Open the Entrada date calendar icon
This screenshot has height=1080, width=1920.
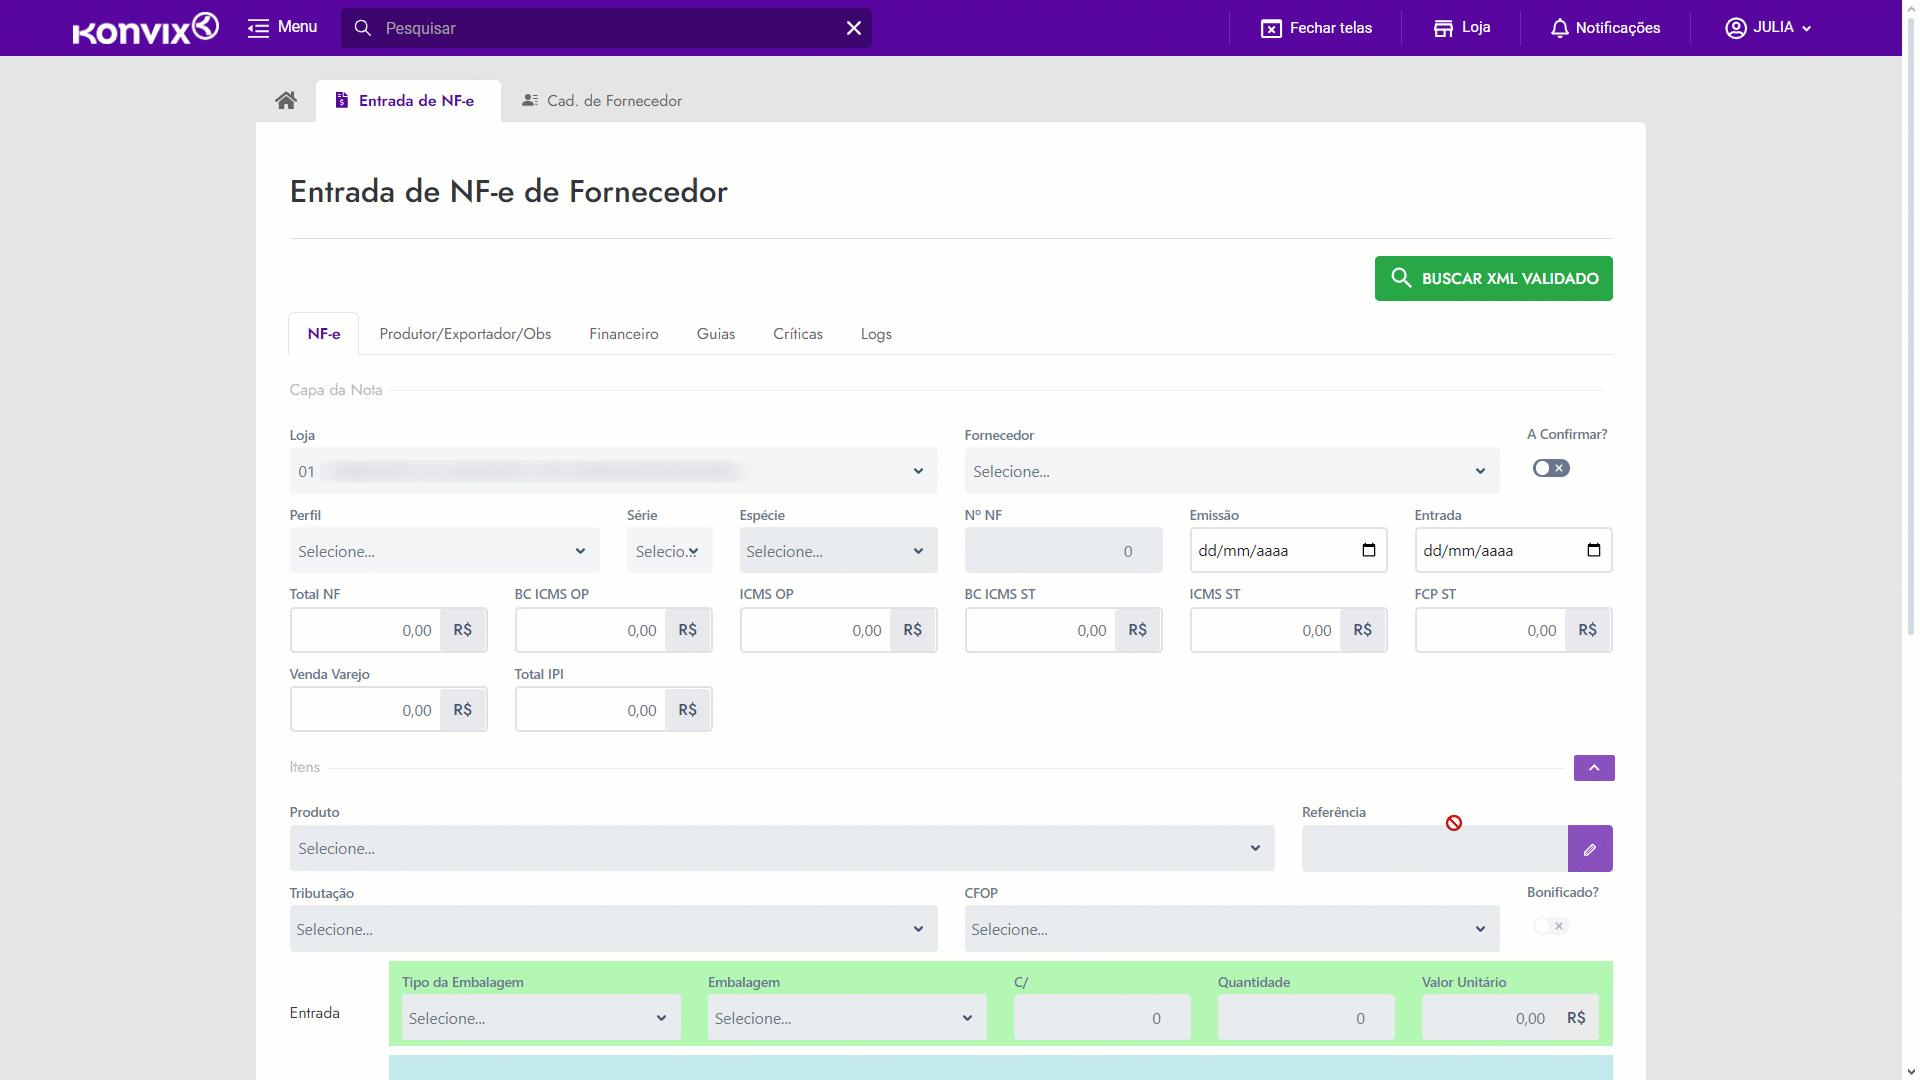click(1594, 550)
